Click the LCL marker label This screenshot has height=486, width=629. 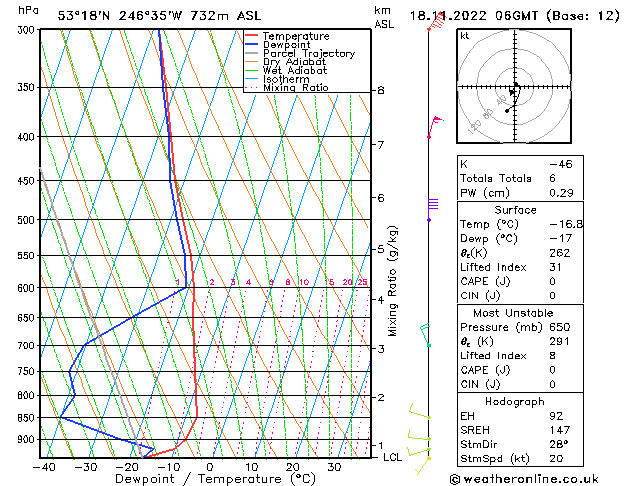click(392, 457)
